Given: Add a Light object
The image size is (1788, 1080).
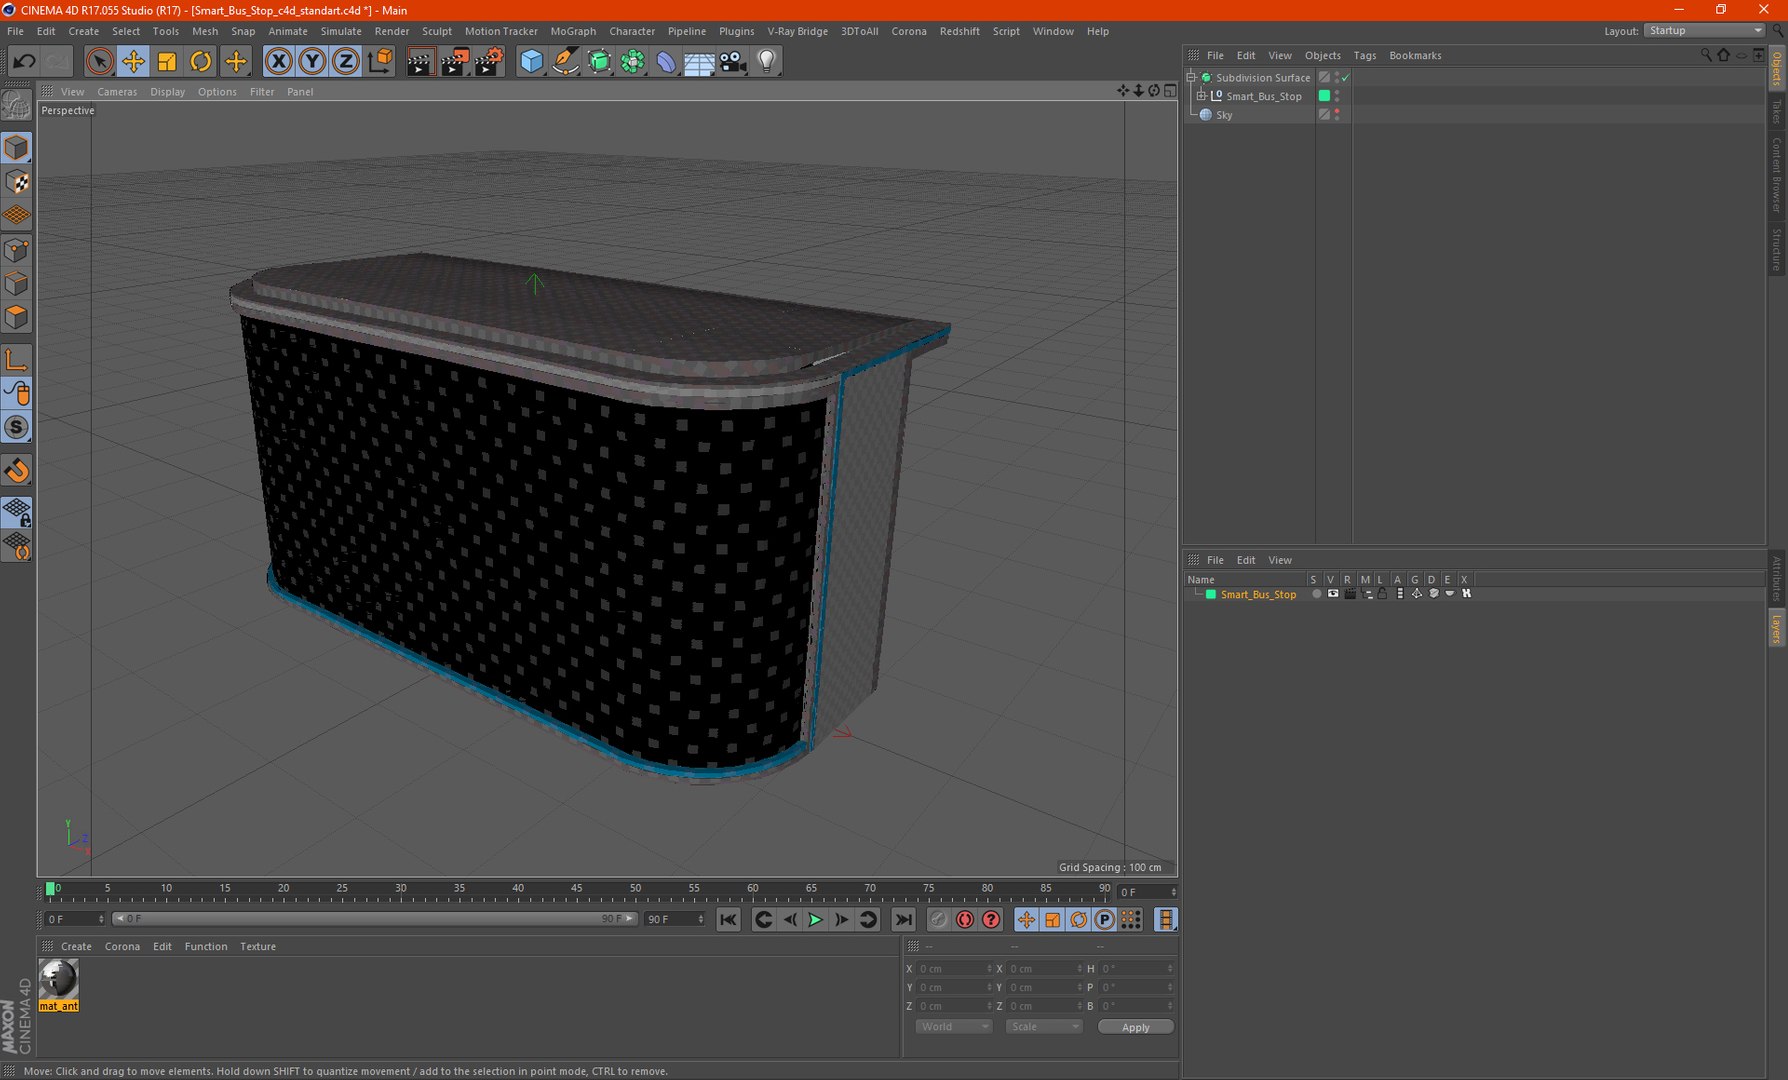Looking at the screenshot, I should [x=767, y=62].
